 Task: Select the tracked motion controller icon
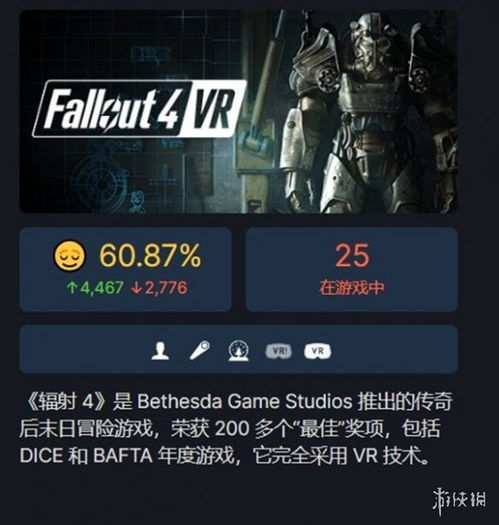[200, 350]
